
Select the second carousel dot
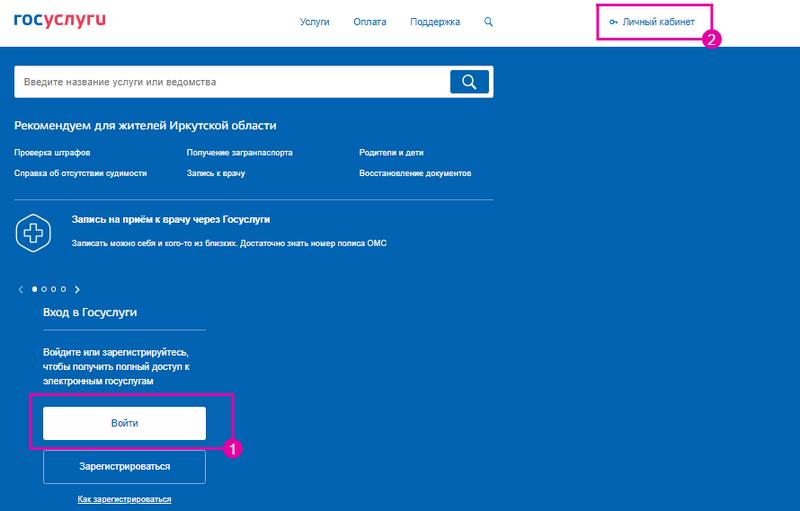44,289
